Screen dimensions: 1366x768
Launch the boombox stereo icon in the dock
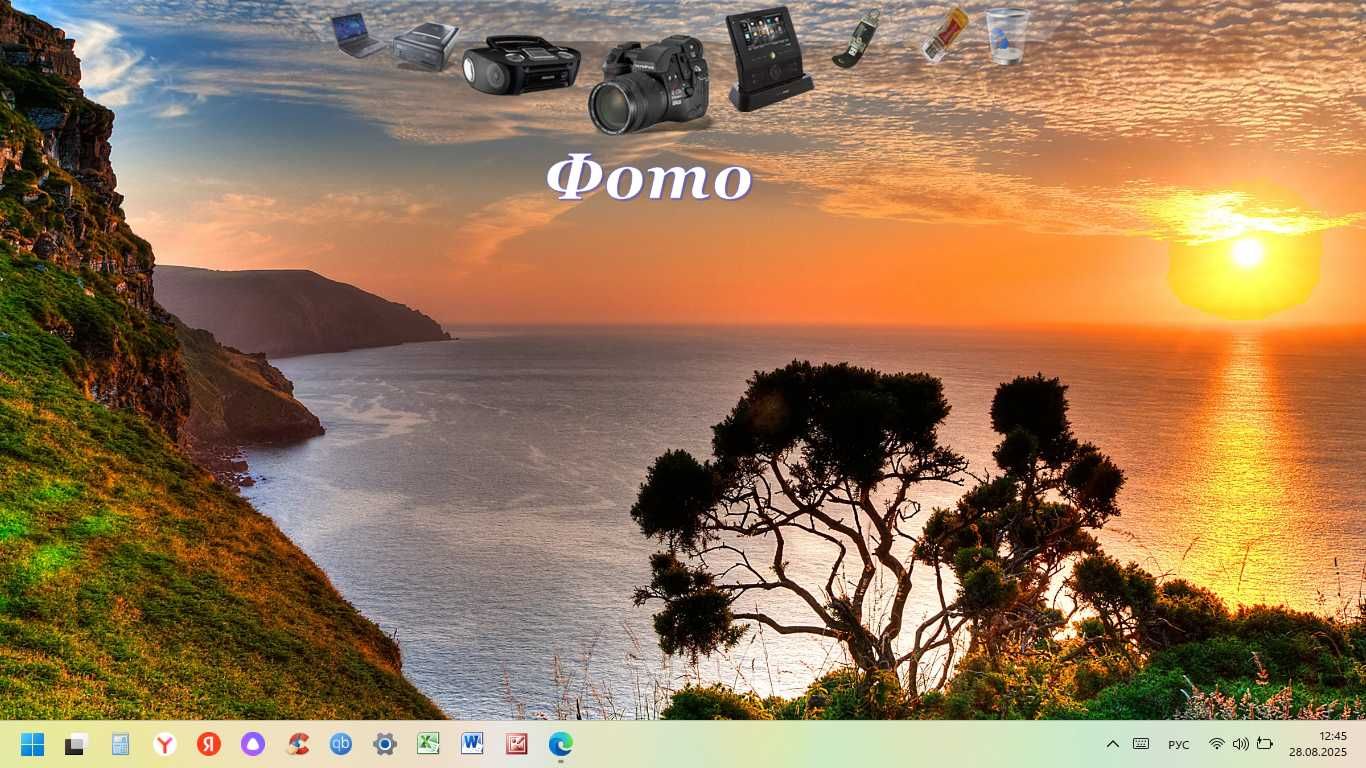click(x=521, y=65)
